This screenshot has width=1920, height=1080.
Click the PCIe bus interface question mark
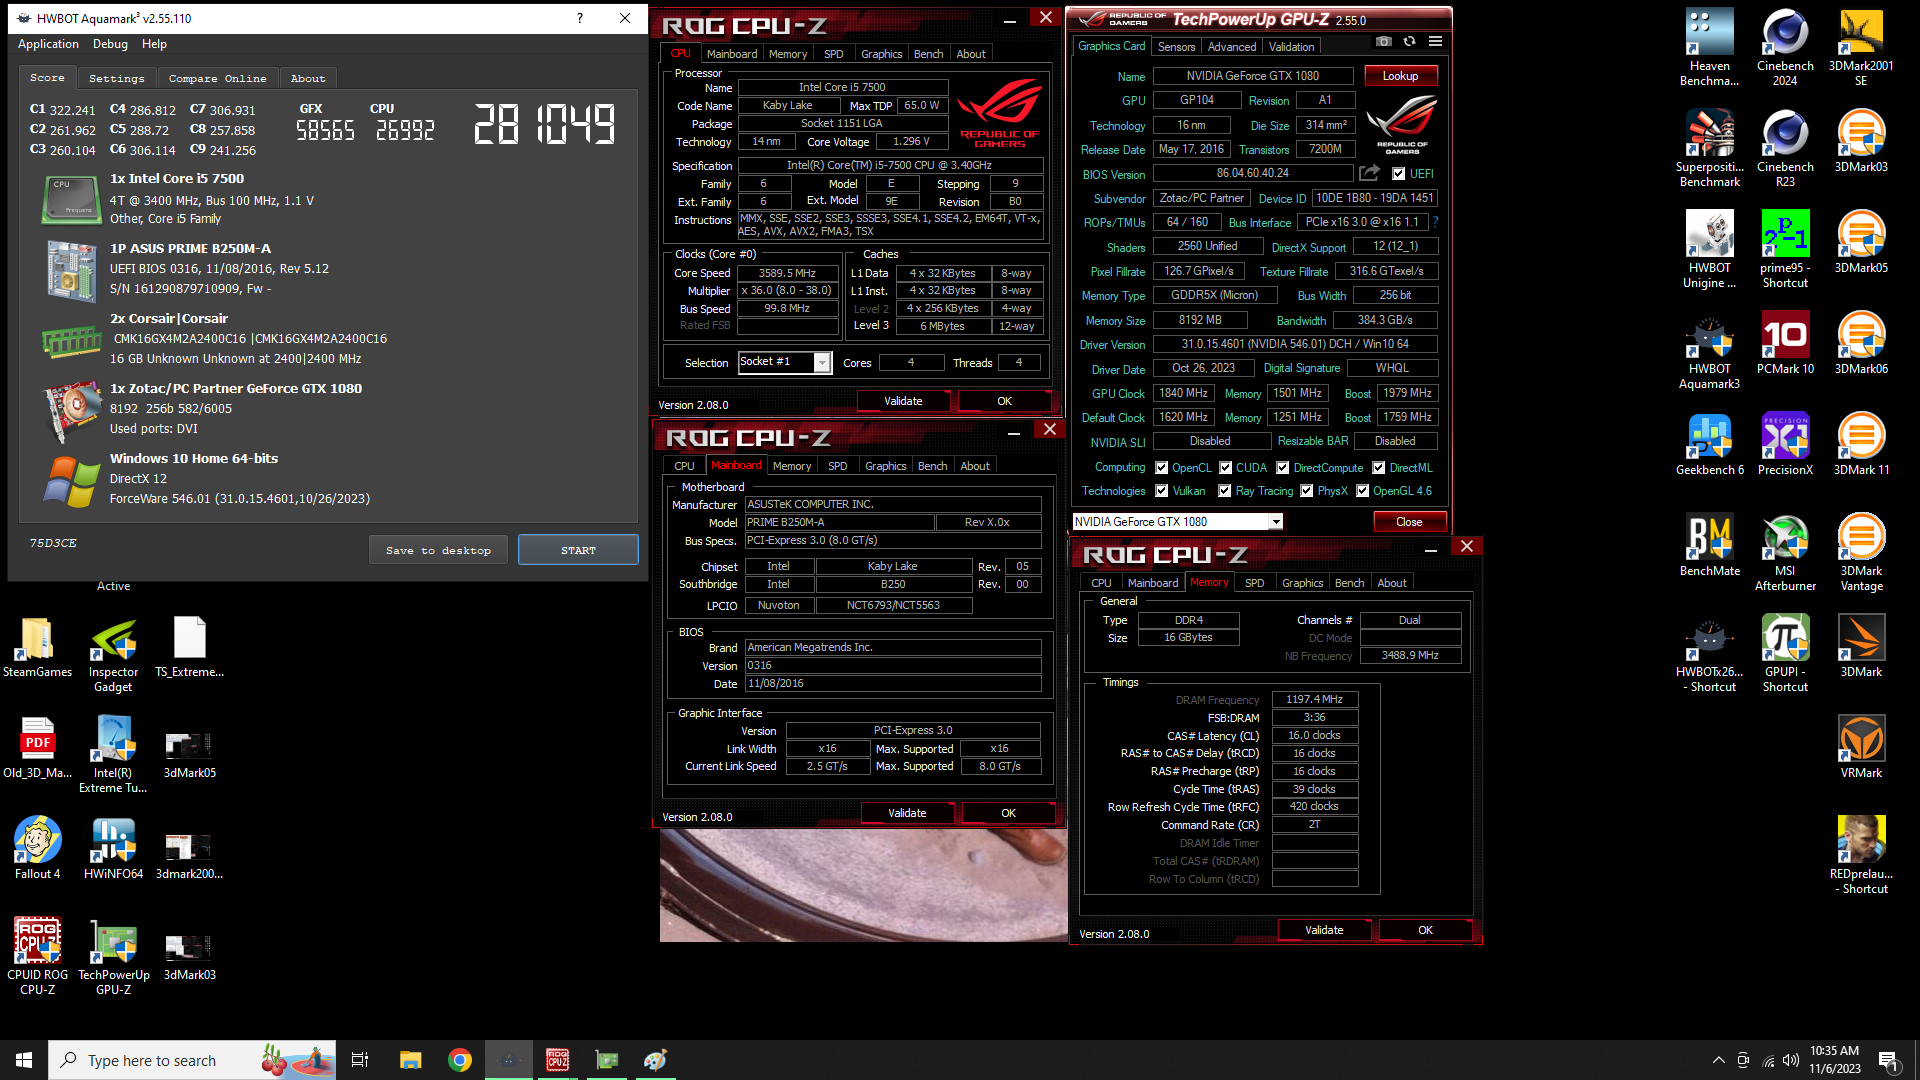click(1435, 222)
